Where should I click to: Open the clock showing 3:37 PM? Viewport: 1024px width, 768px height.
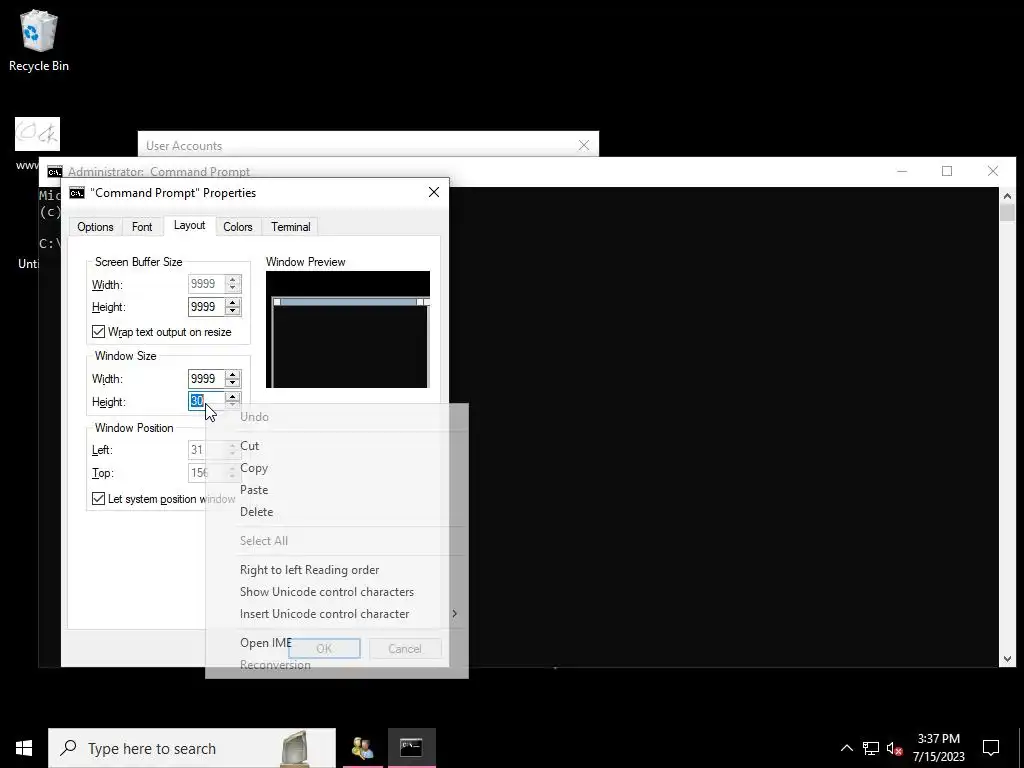pos(938,748)
